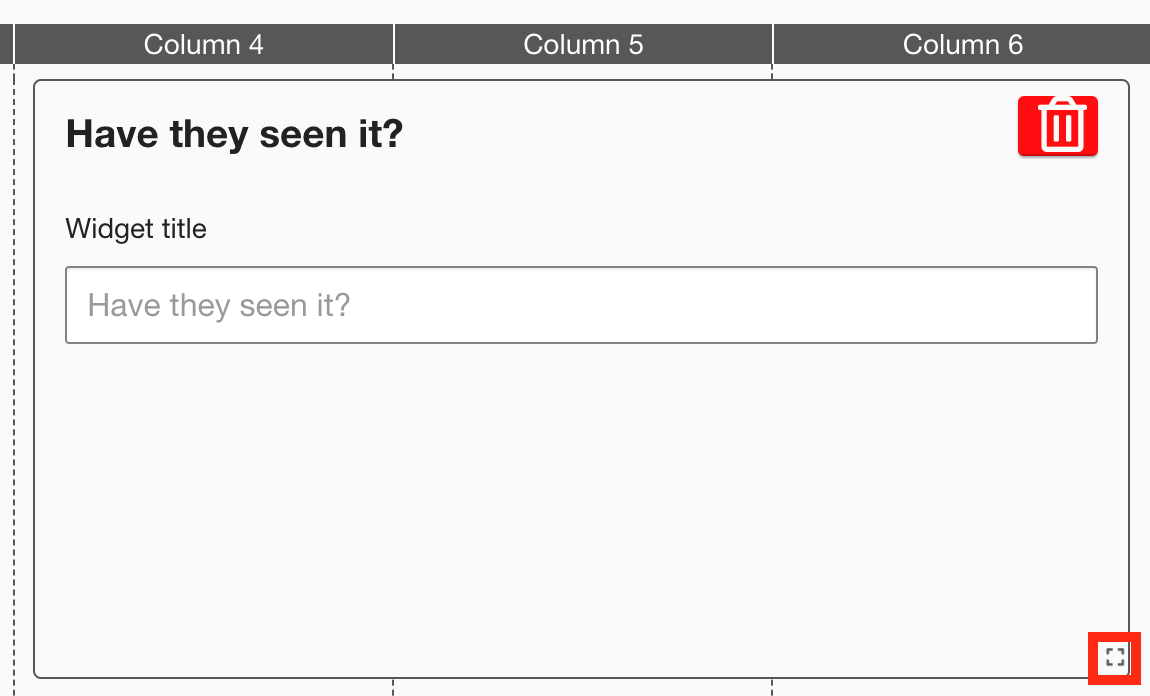Image resolution: width=1150 pixels, height=696 pixels.
Task: Select the Column 4 header
Action: (203, 44)
